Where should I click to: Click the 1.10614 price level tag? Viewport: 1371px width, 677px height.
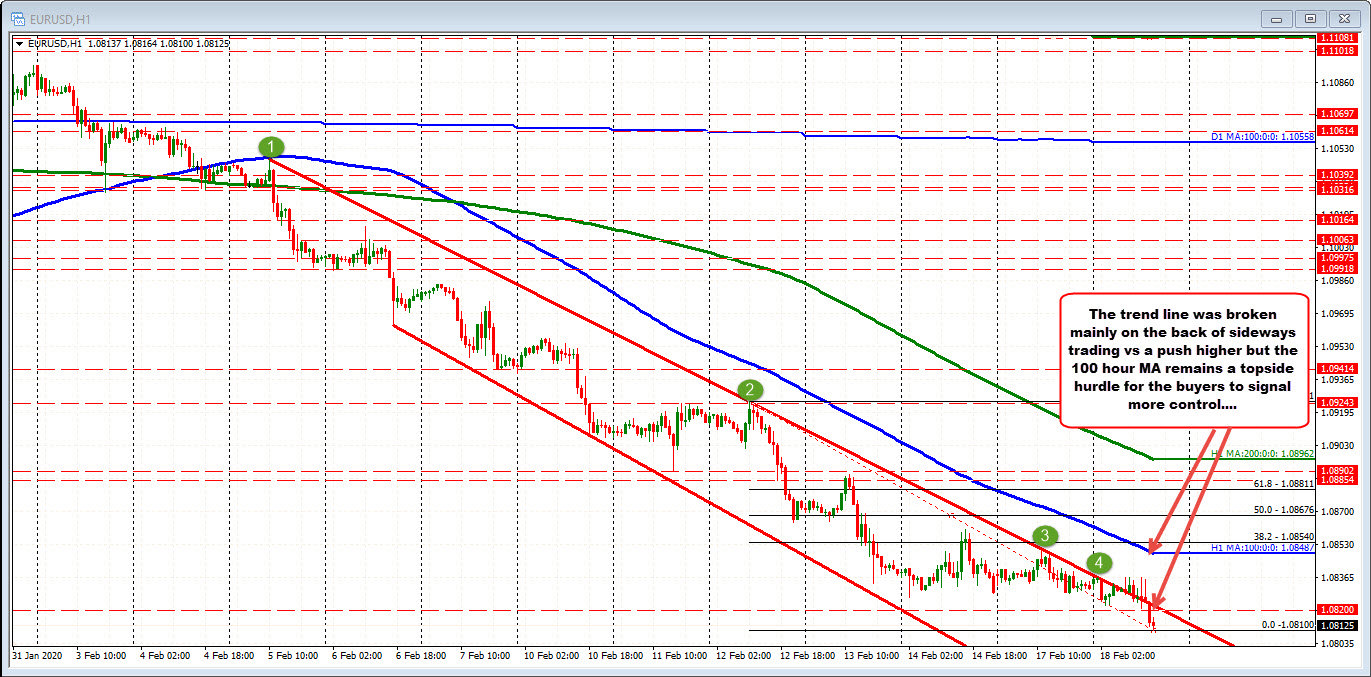pos(1337,130)
